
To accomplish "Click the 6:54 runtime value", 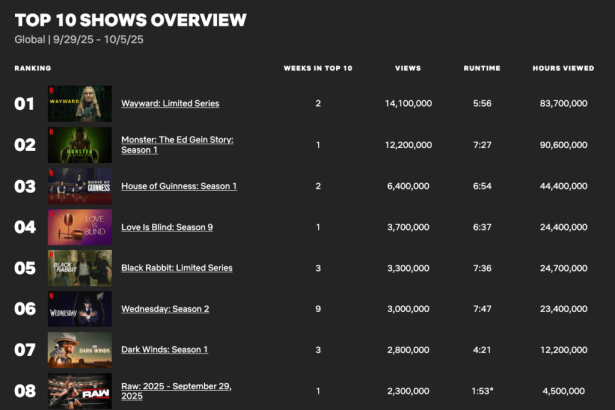I will click(482, 186).
